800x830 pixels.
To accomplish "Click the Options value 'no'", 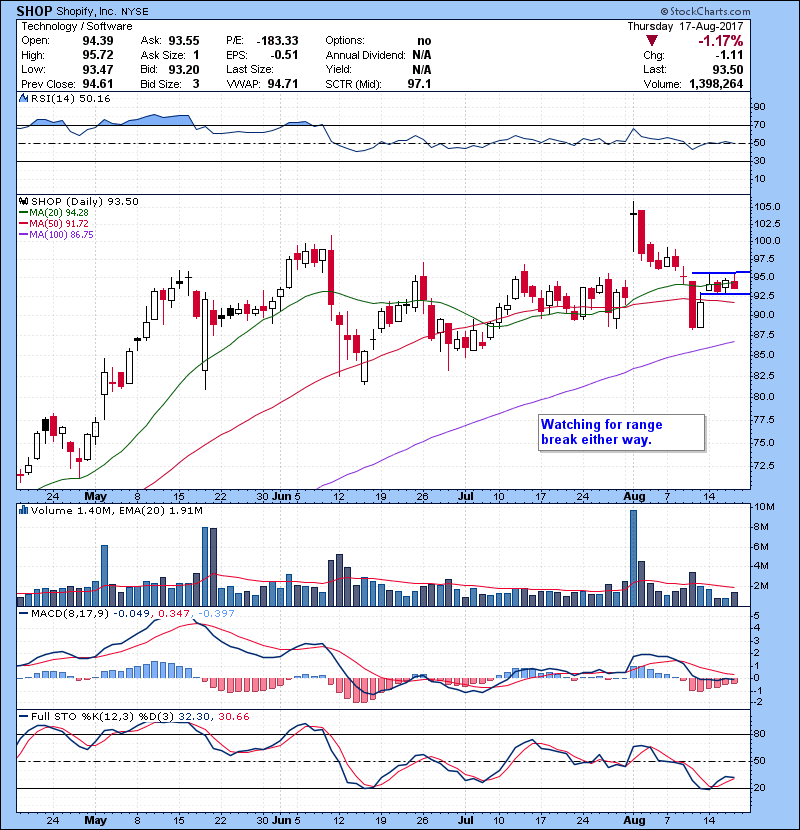I will (x=424, y=41).
